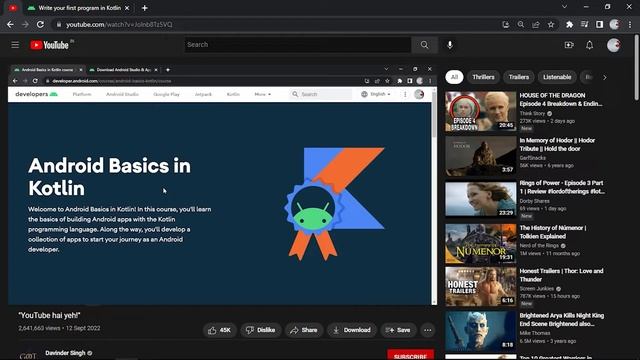Select the Listenable filter chip
Image resolution: width=640 pixels, height=360 pixels.
point(557,77)
